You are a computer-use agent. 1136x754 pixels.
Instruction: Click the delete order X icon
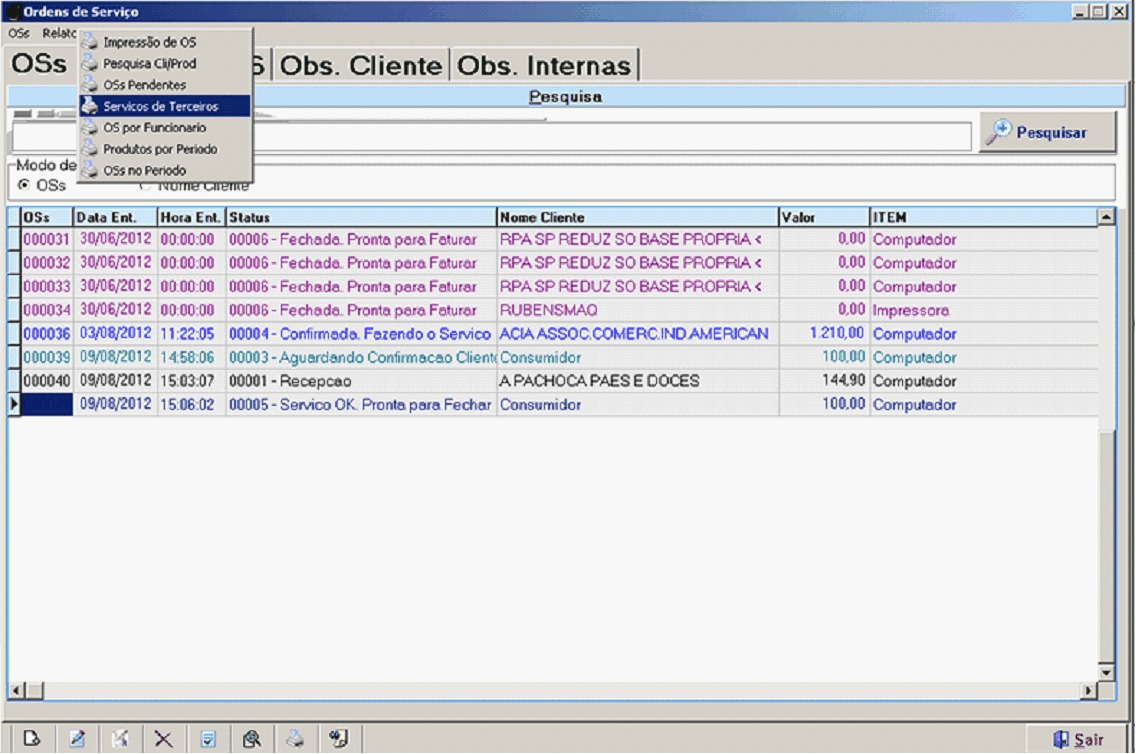click(163, 739)
